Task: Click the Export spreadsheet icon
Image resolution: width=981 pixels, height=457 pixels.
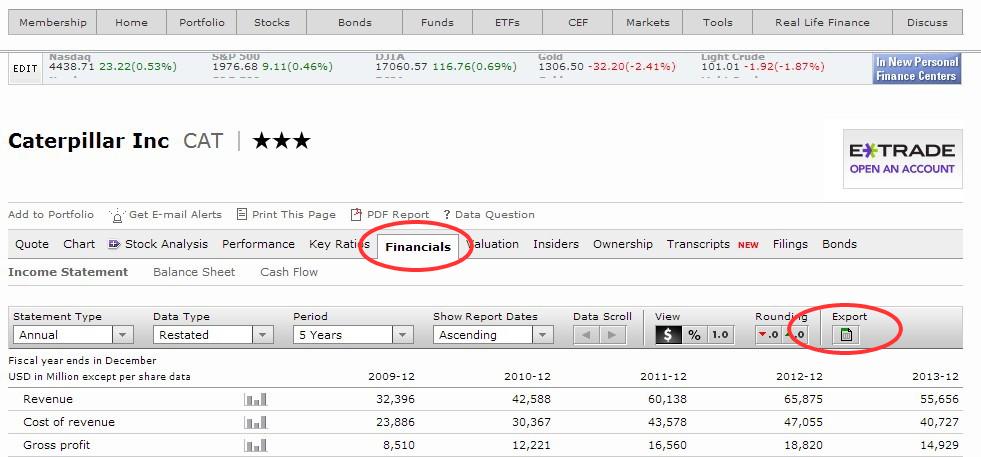Action: point(846,335)
